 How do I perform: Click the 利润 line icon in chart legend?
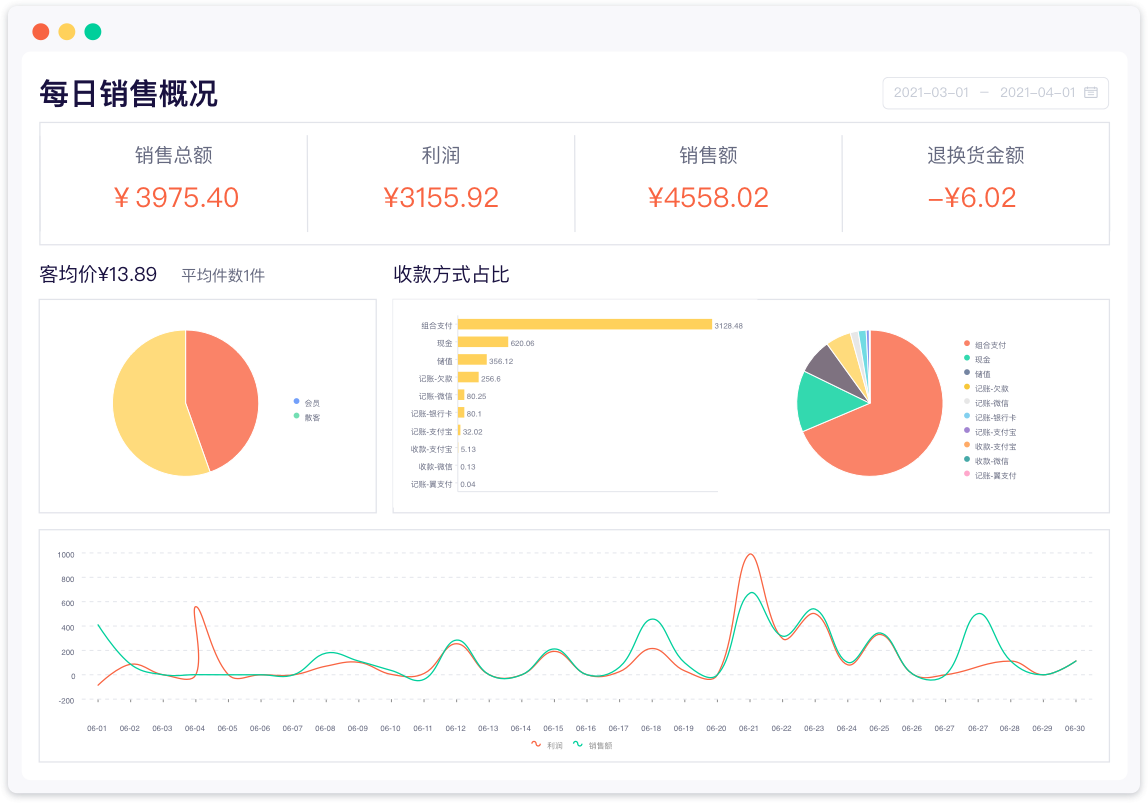point(536,745)
